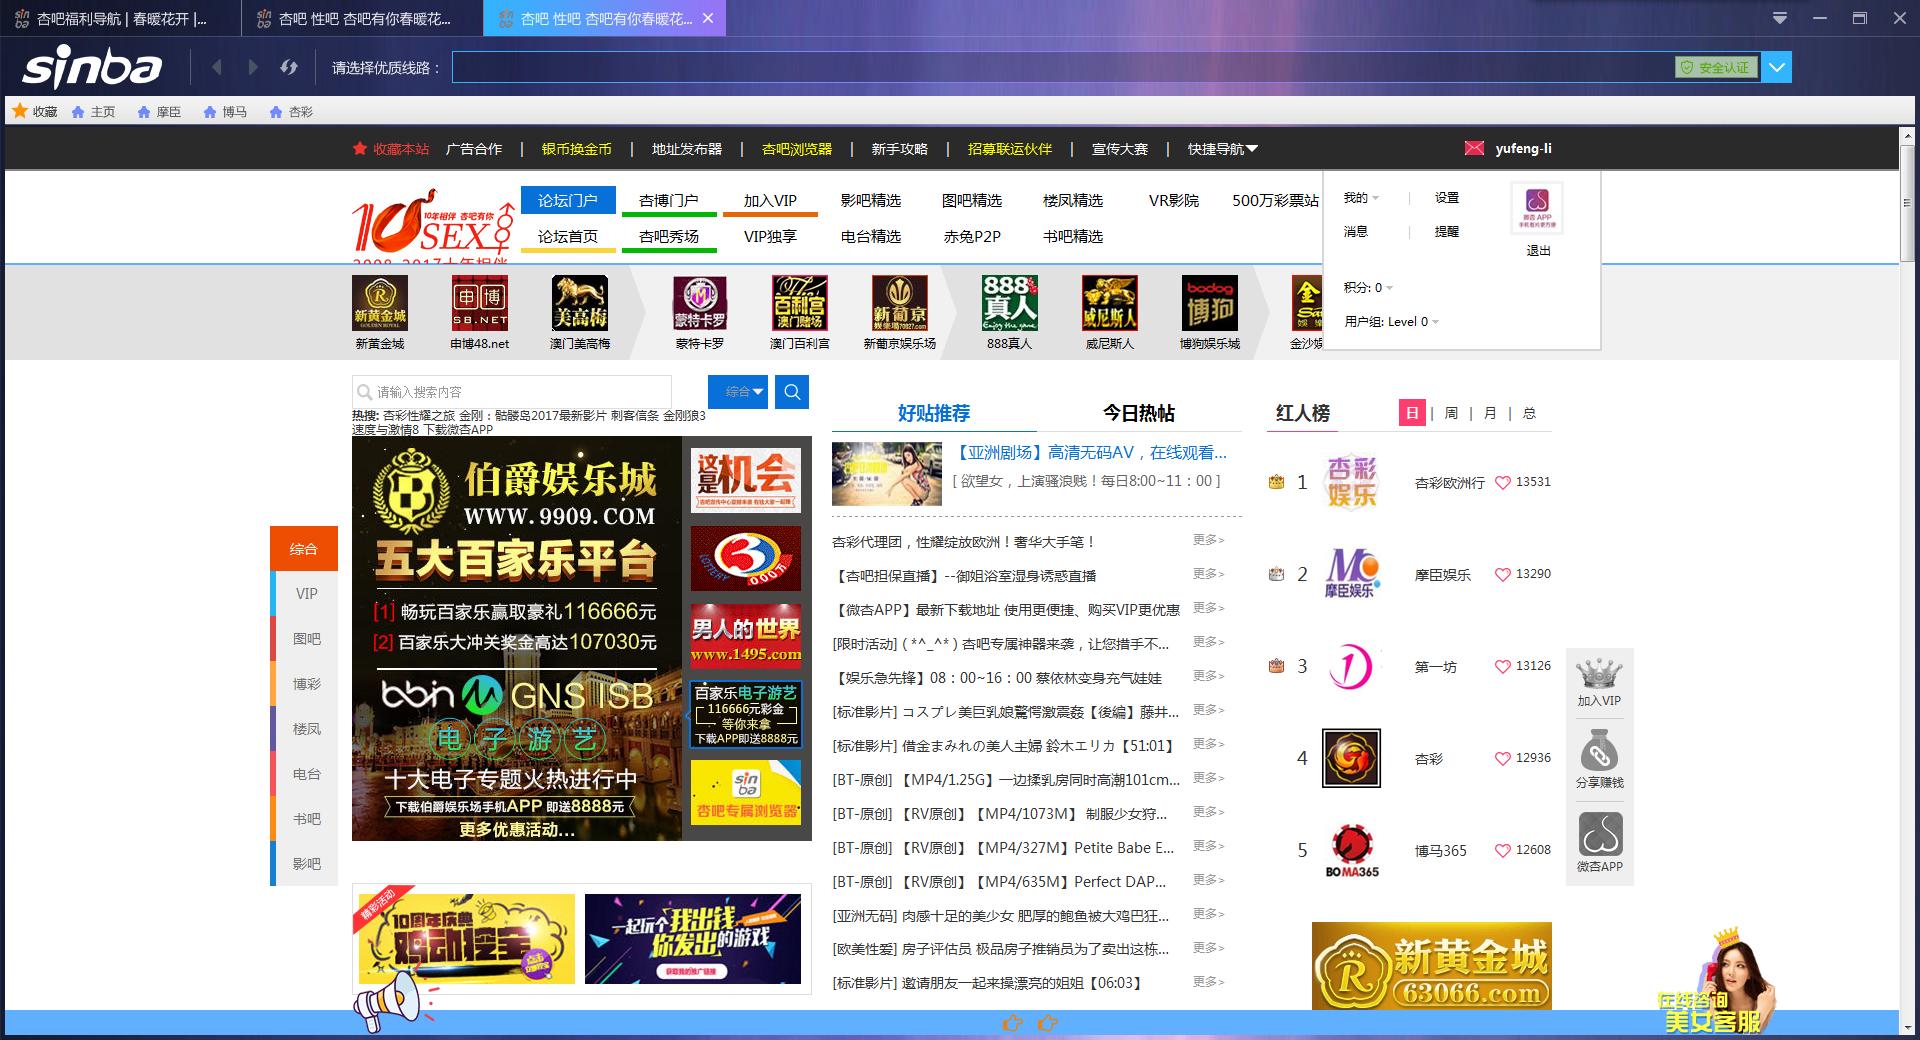Open 加入VIP in the nav menu
The height and width of the screenshot is (1040, 1920).
click(770, 200)
